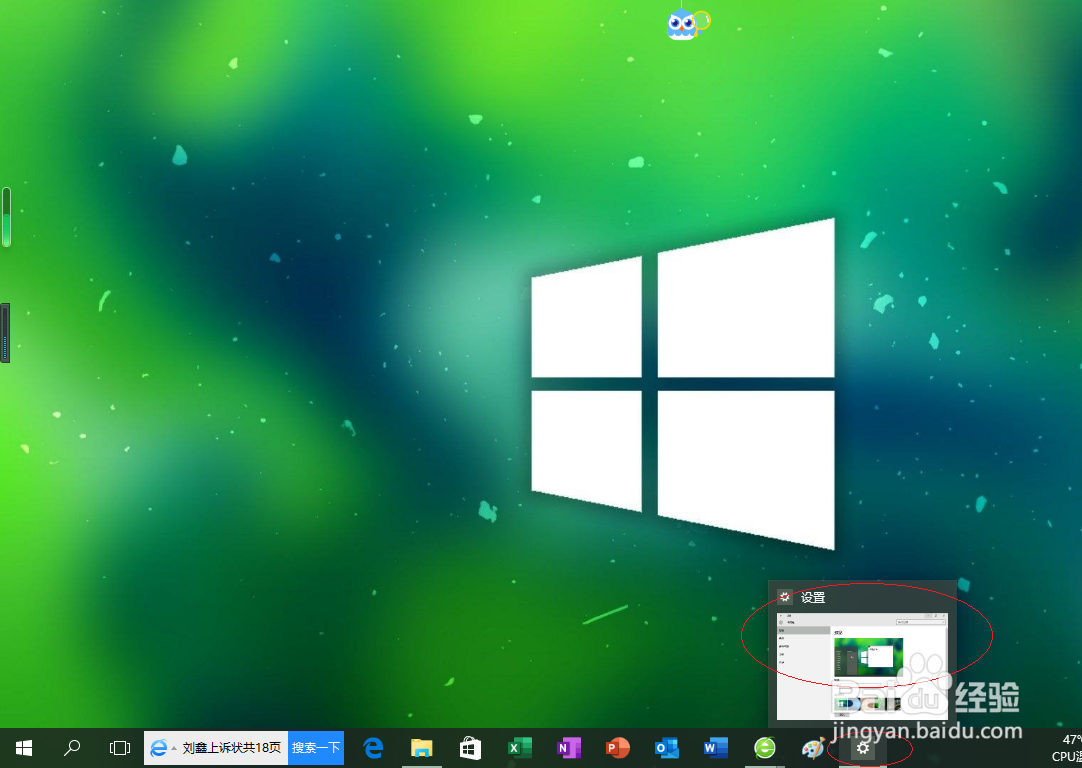Click the taskbar search text field
Image resolution: width=1082 pixels, height=768 pixels.
[231, 748]
